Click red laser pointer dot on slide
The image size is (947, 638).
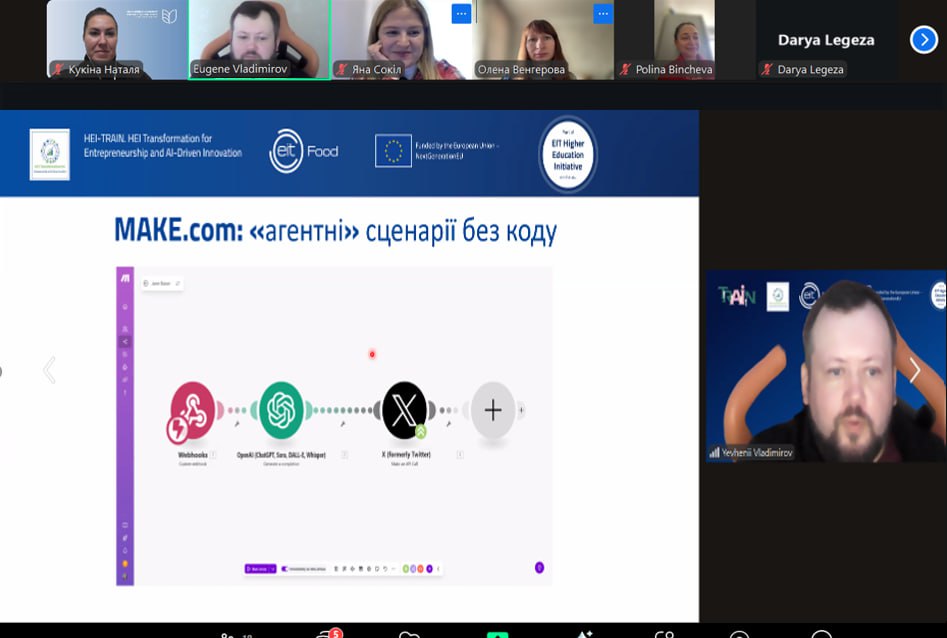tap(372, 354)
